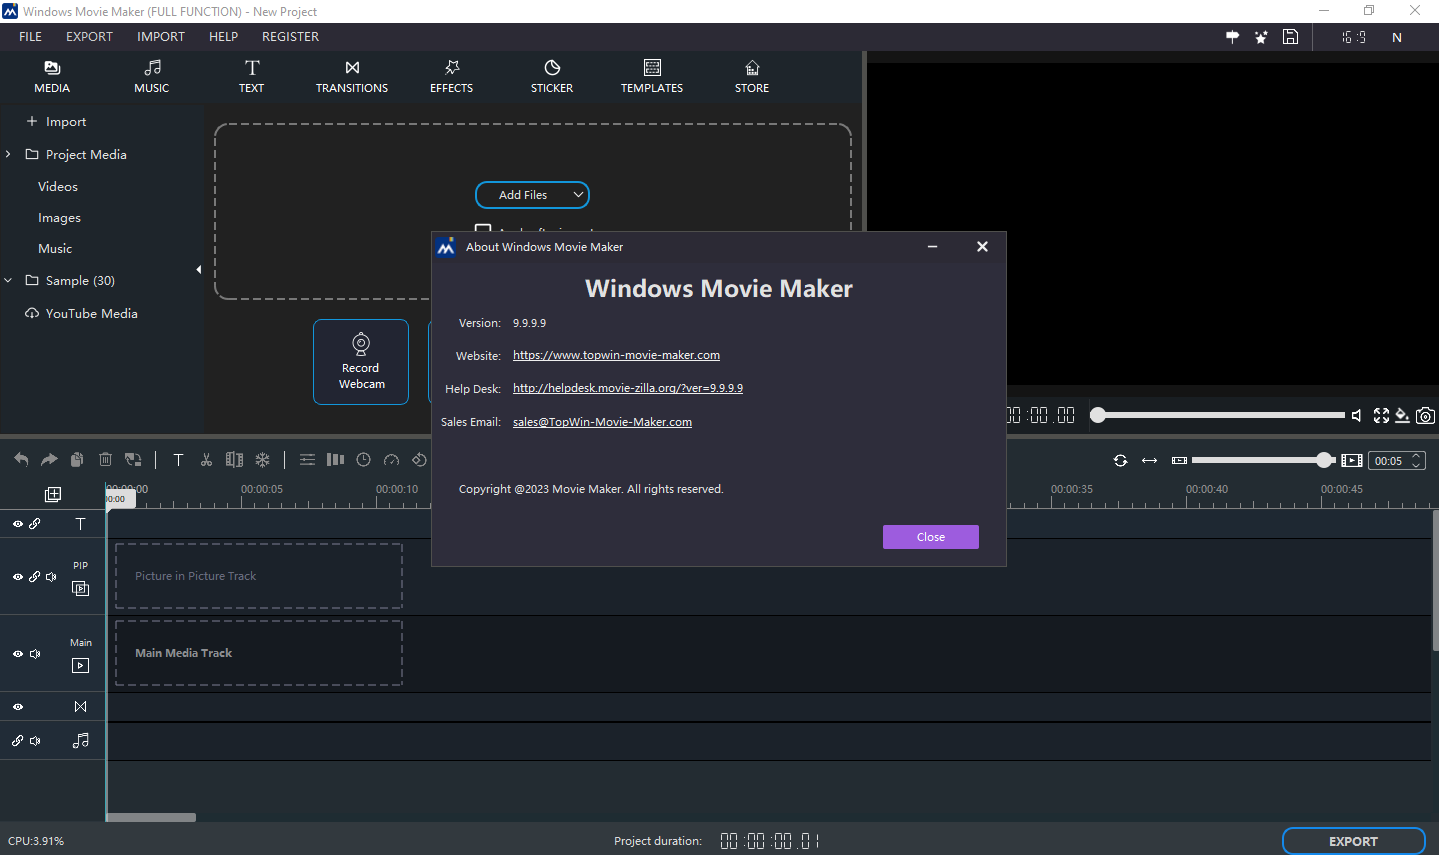Take a preview snapshot with camera icon

[x=1425, y=415]
